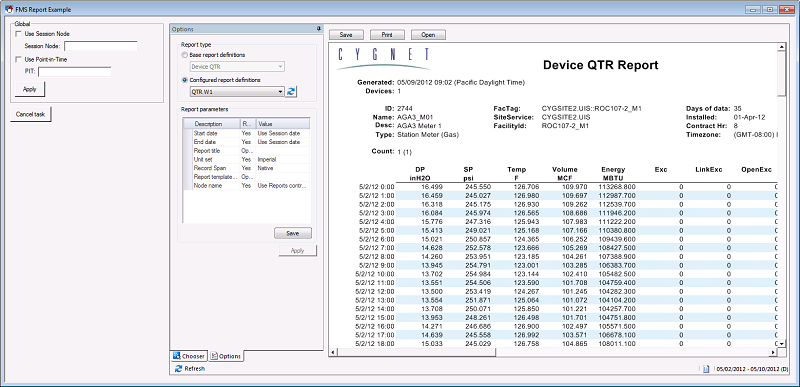This screenshot has height=387, width=800.
Task: Switch to the Options tab
Action: click(x=226, y=356)
